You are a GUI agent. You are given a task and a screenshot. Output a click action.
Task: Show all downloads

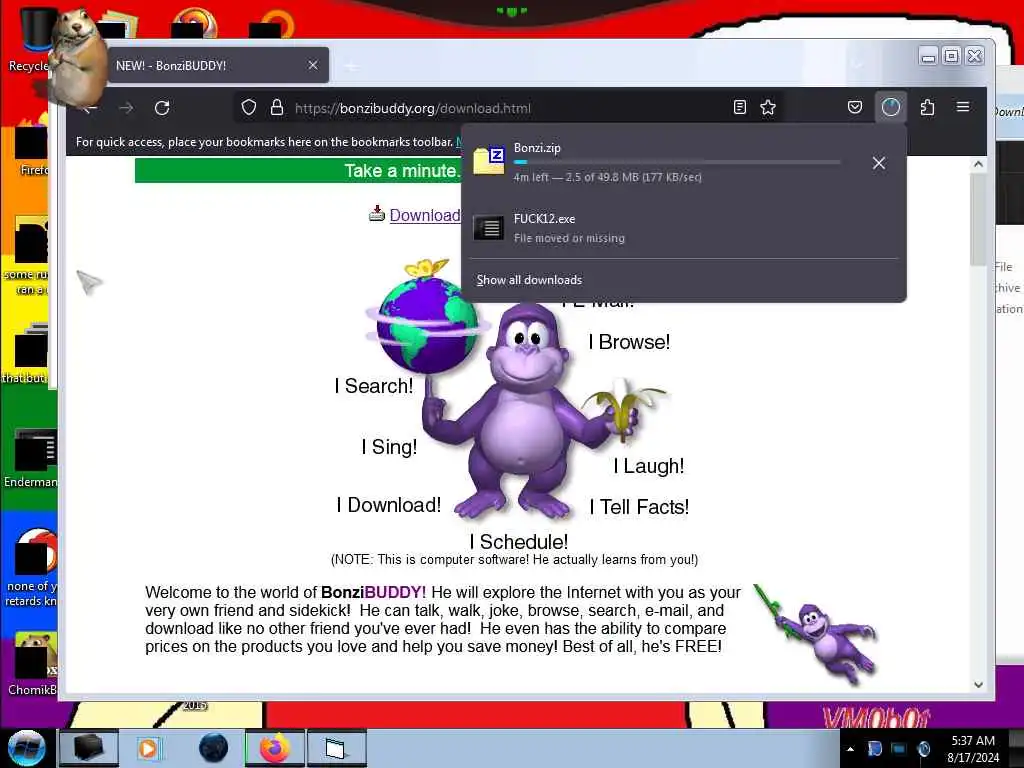click(529, 280)
